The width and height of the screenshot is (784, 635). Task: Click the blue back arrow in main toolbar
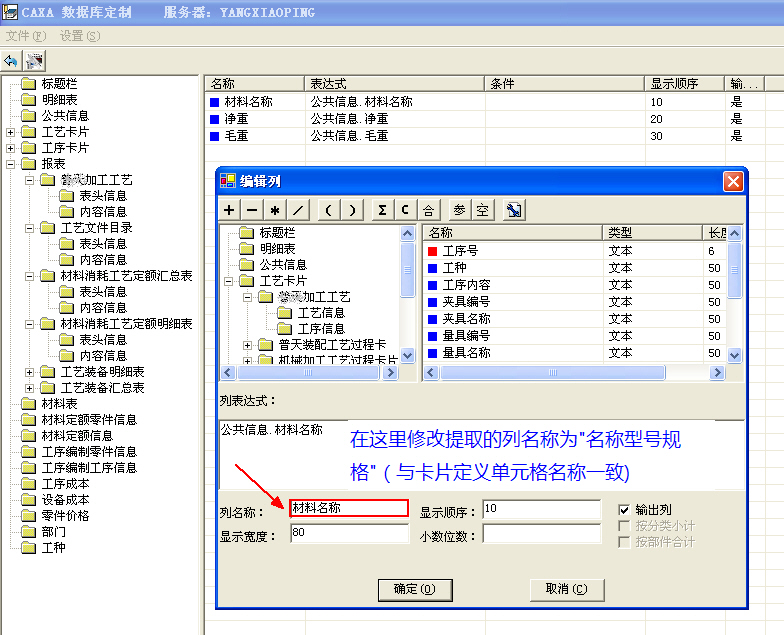pos(12,61)
